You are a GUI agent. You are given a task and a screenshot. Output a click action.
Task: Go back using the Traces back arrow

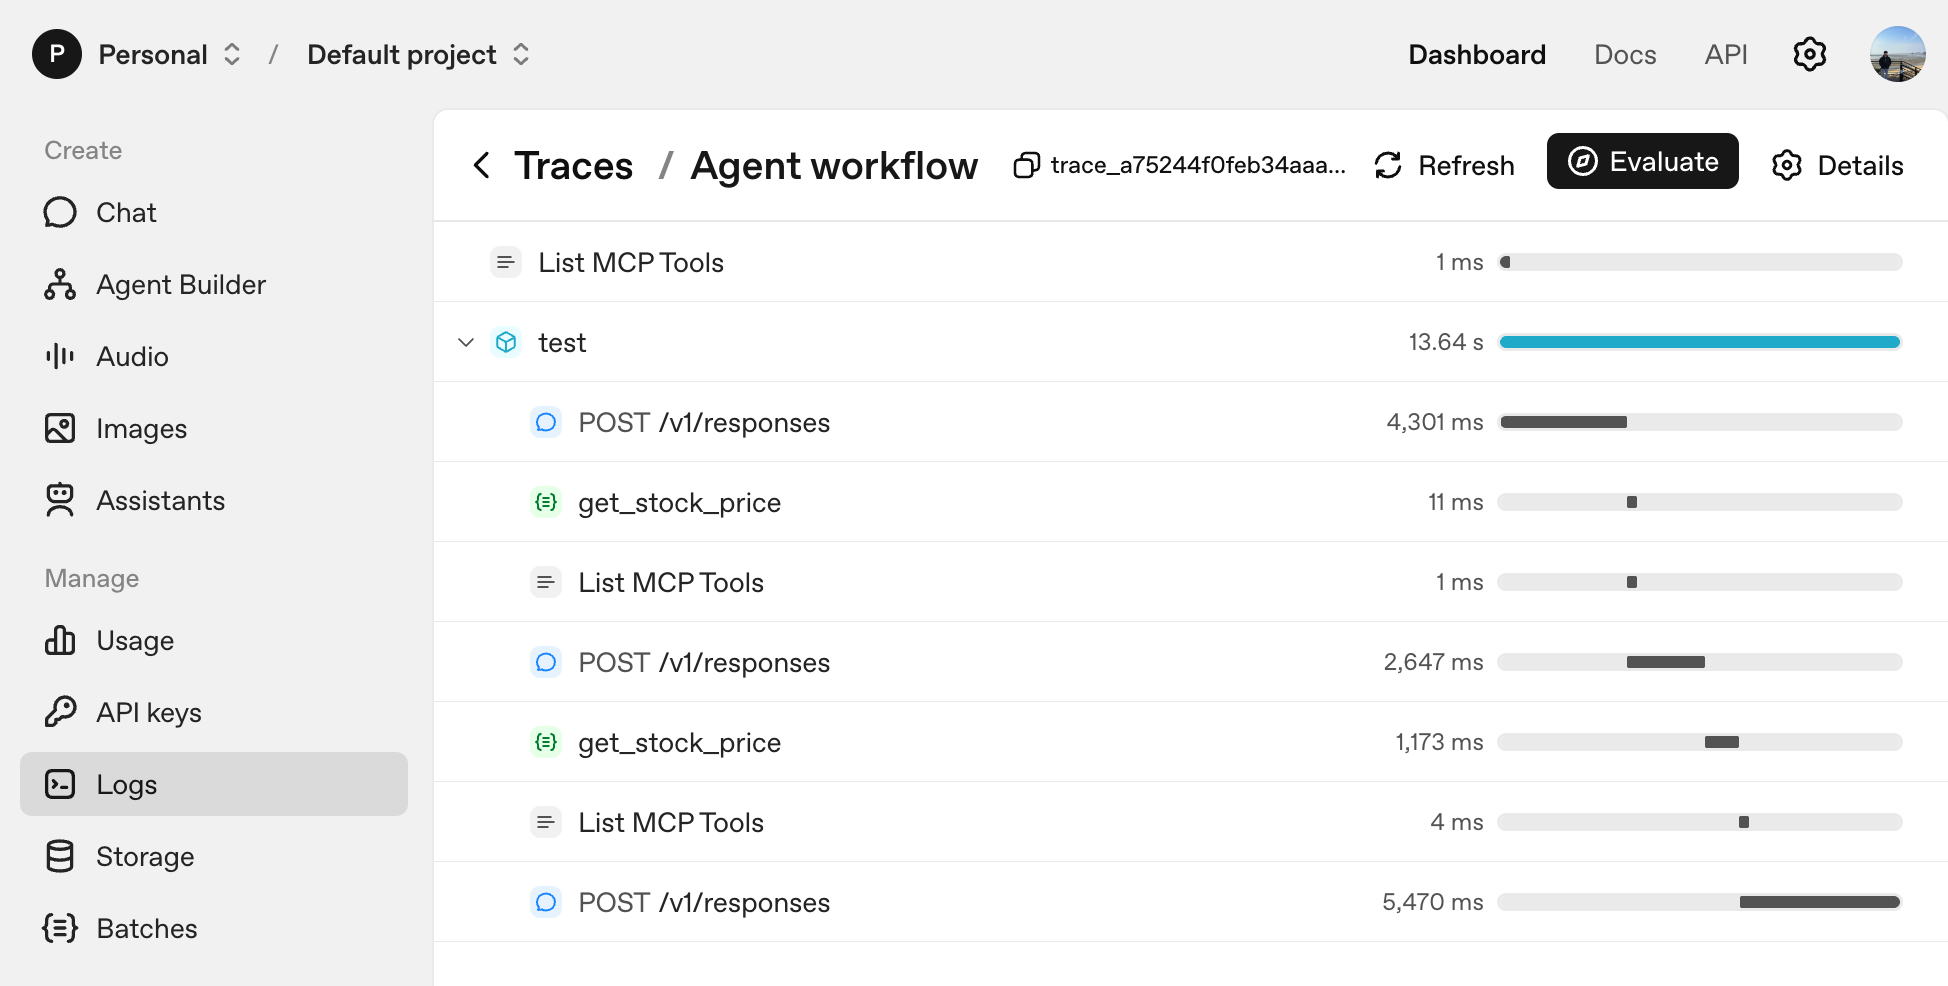[x=482, y=165]
